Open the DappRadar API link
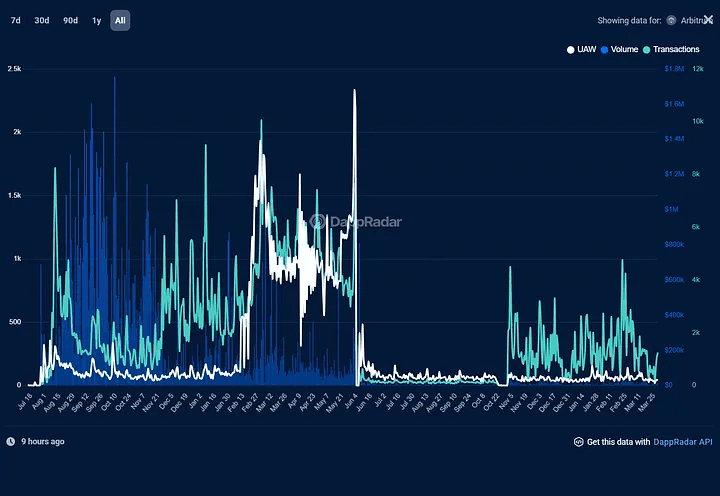Screen dimensions: 720x496 [683, 442]
